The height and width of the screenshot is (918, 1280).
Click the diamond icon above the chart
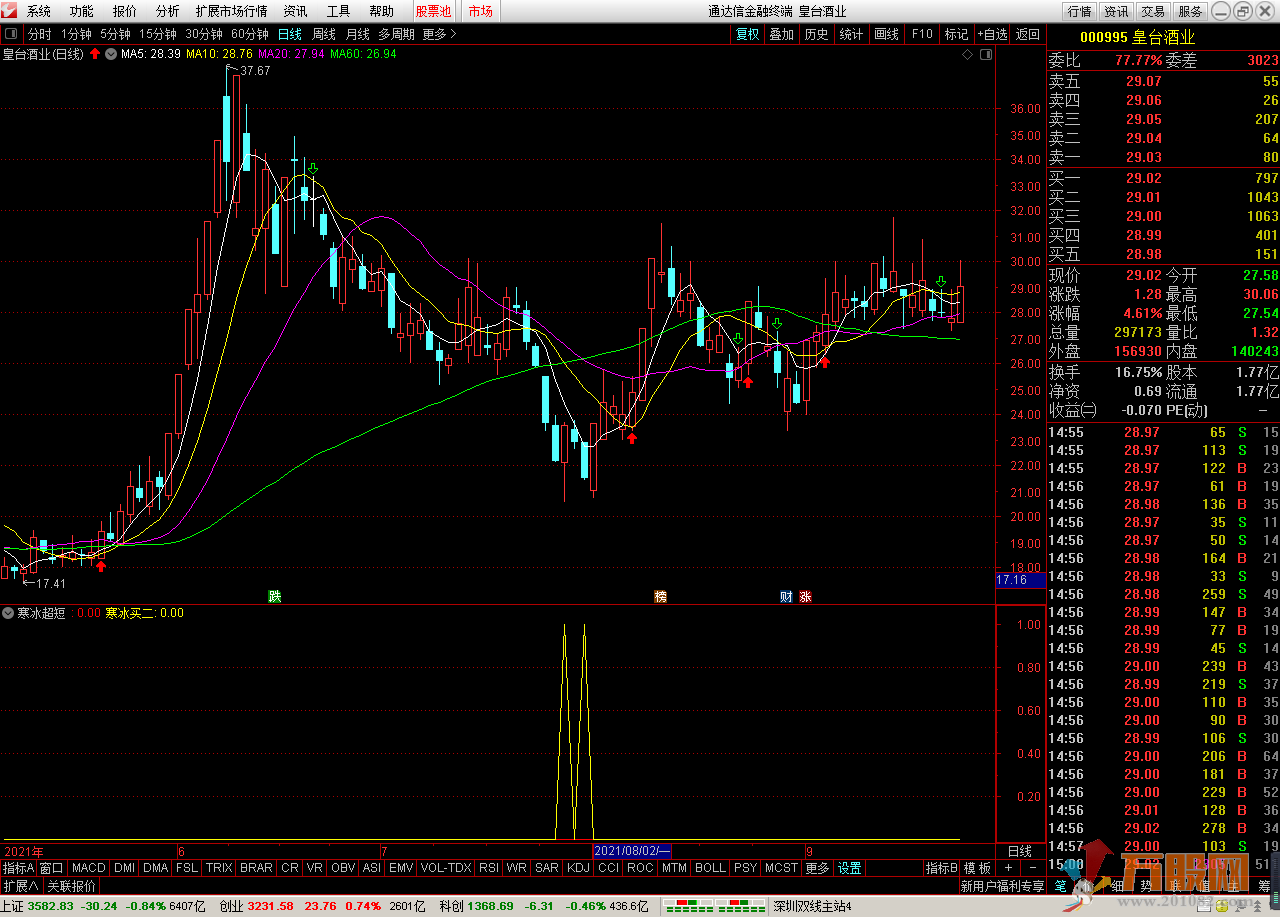pyautogui.click(x=967, y=54)
